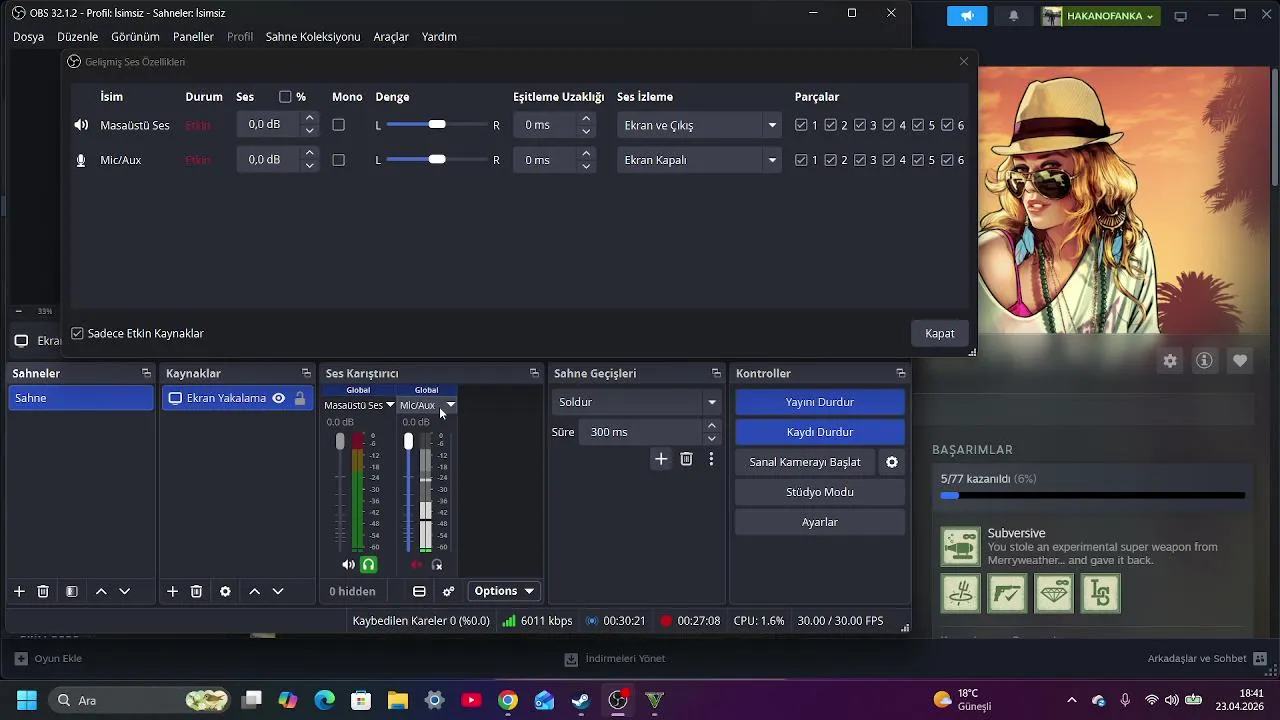Undock the Kontroller panel float icon
Viewport: 1280px width, 720px height.
[901, 373]
